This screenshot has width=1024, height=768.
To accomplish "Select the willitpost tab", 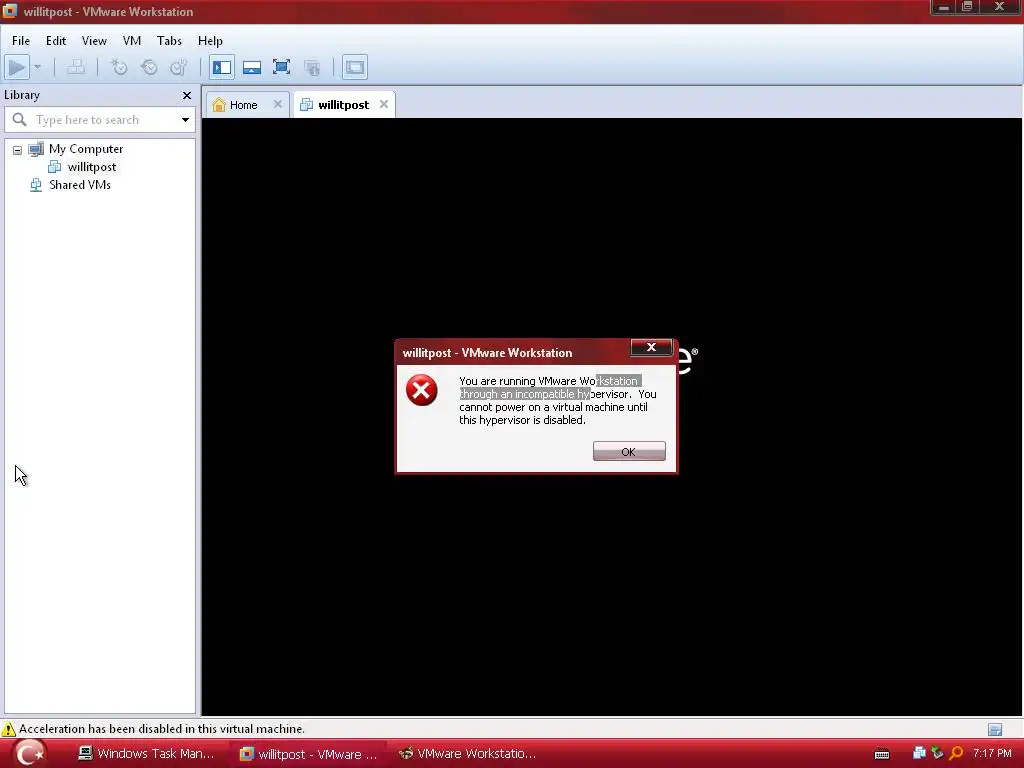I will coord(344,104).
